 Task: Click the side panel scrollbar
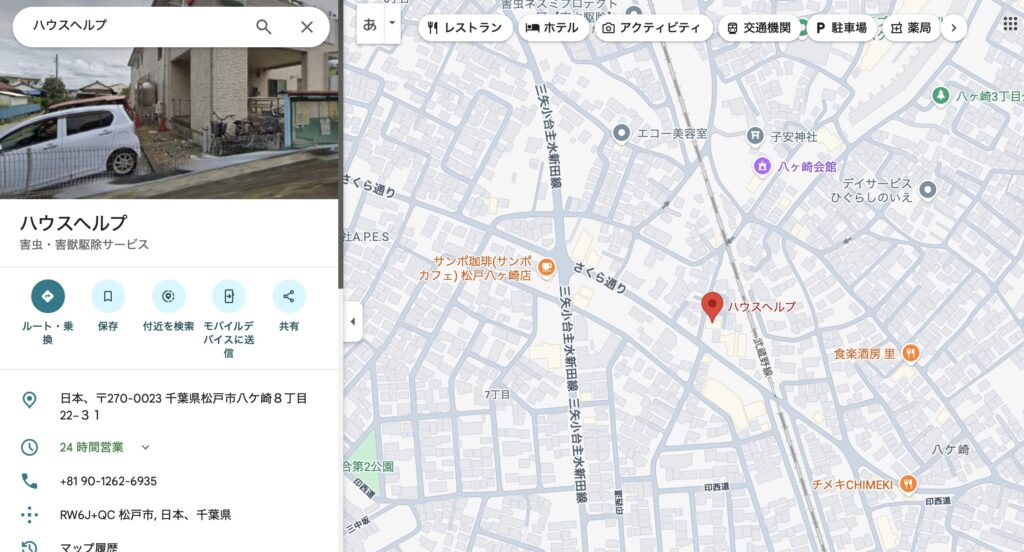(x=340, y=144)
